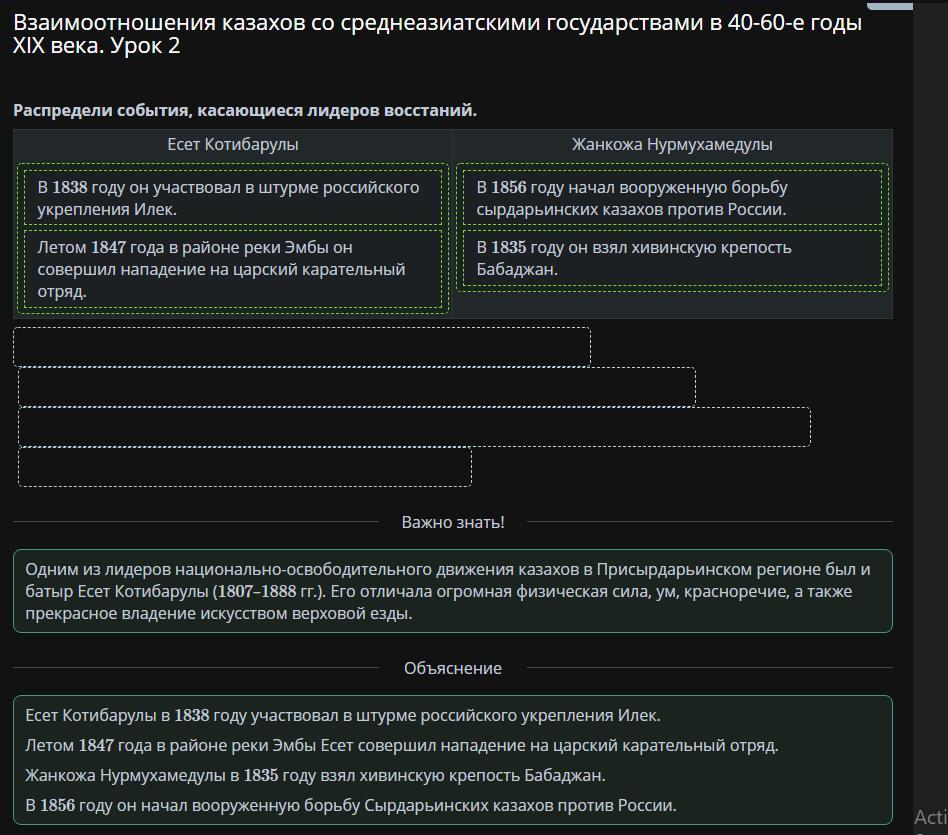948x835 pixels.
Task: Click the 'Важно знать!' section heading
Action: click(453, 522)
